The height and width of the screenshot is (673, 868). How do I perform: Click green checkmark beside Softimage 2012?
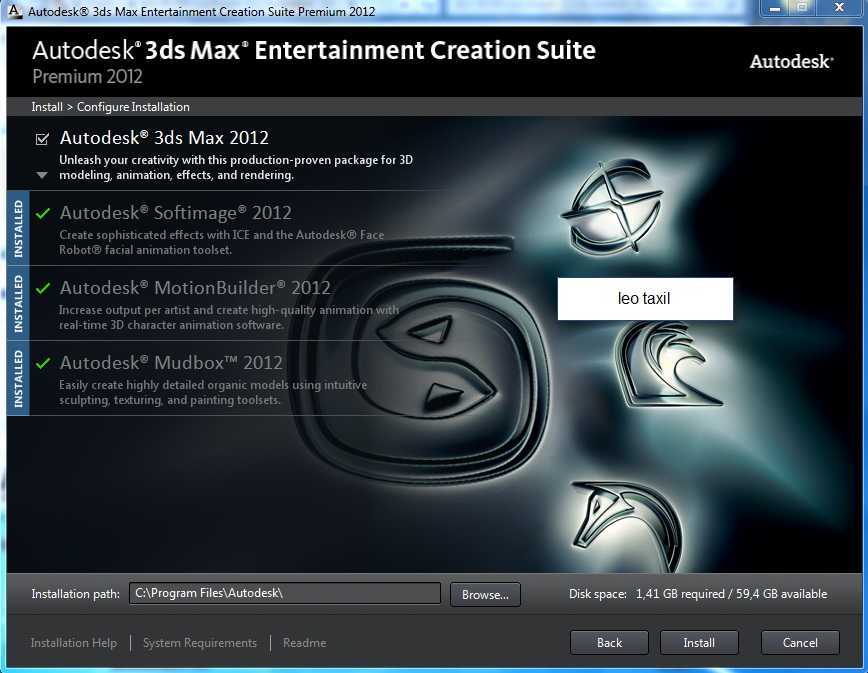[x=43, y=213]
